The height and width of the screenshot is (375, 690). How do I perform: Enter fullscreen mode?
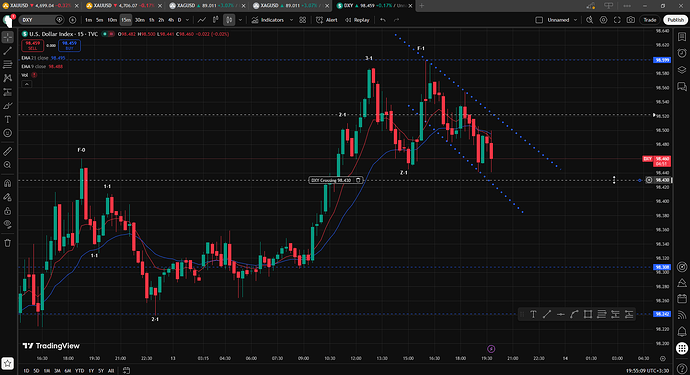617,20
